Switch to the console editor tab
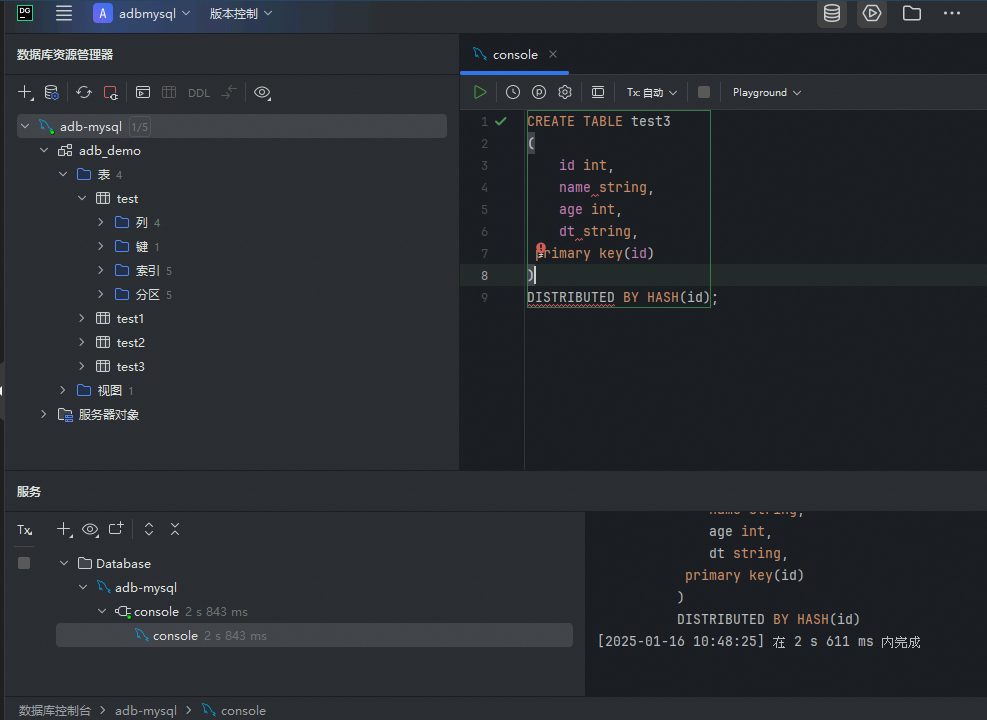The height and width of the screenshot is (720, 987). tap(515, 55)
